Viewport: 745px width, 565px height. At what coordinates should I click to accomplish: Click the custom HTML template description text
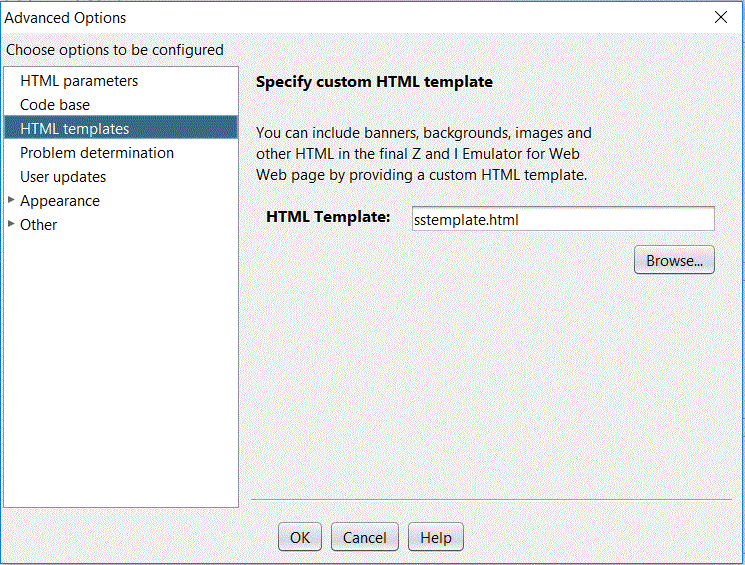(x=423, y=153)
